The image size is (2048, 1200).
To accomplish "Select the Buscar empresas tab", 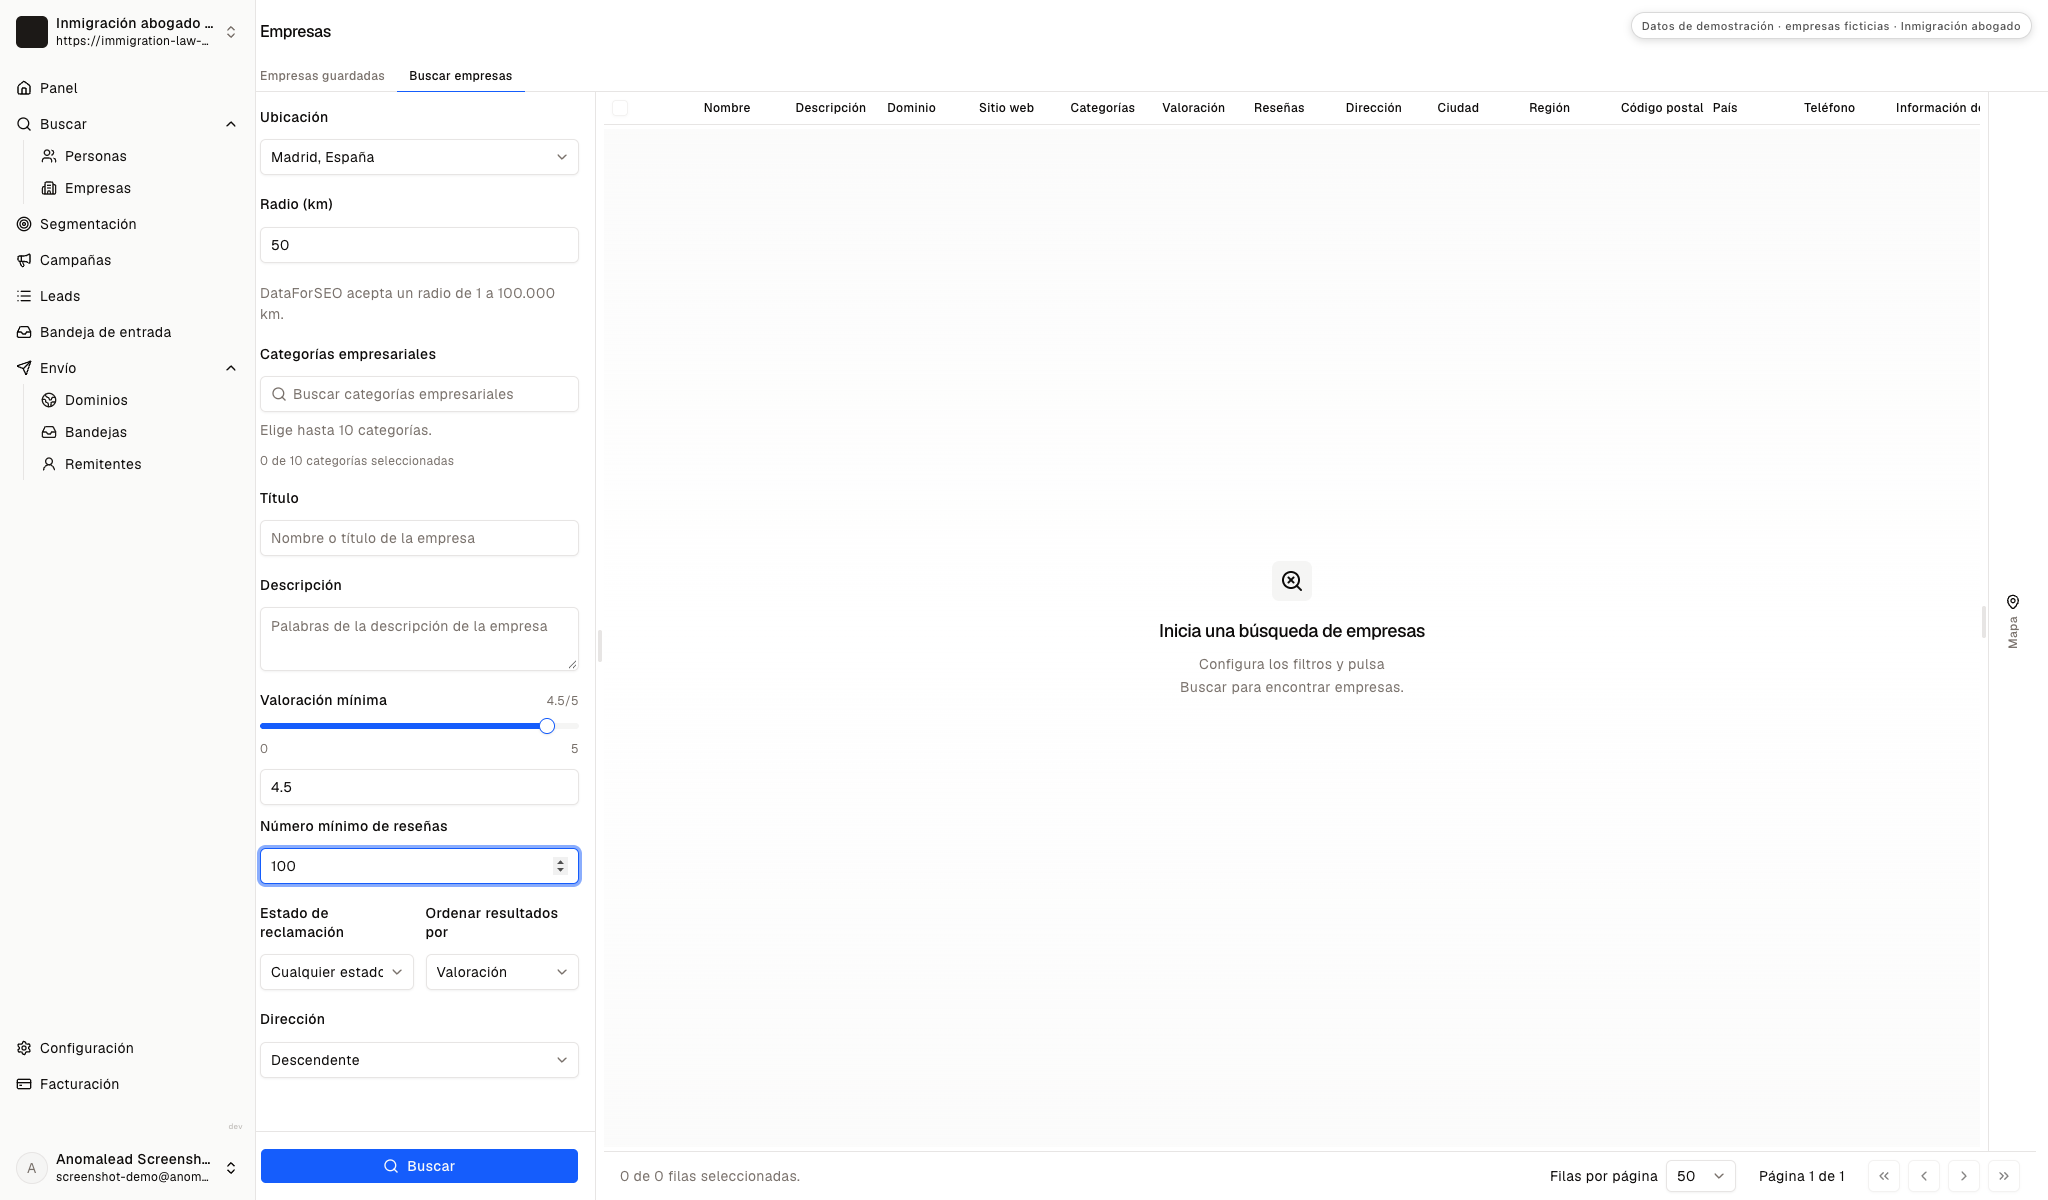I will [461, 76].
